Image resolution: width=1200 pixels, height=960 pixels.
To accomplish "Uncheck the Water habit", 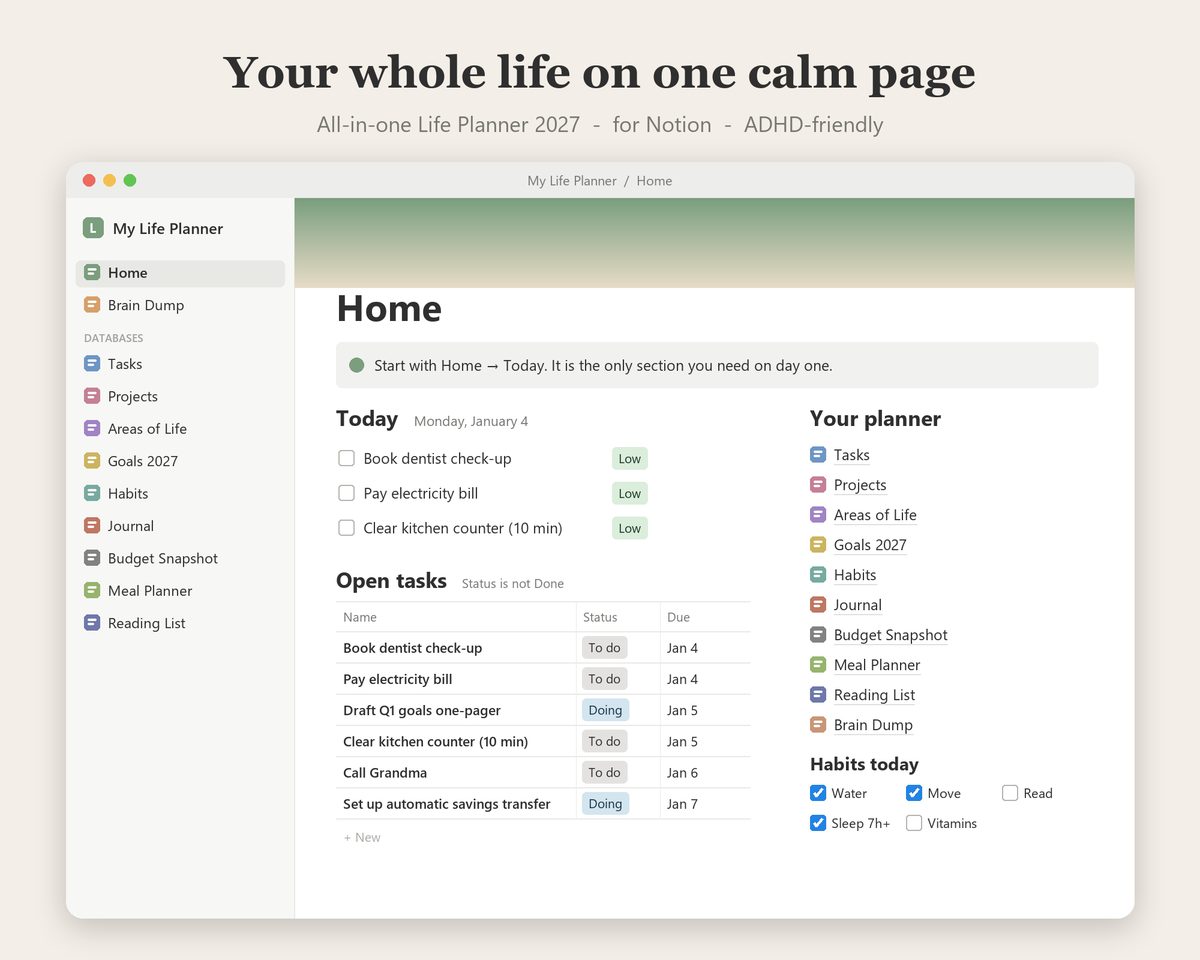I will (x=818, y=793).
